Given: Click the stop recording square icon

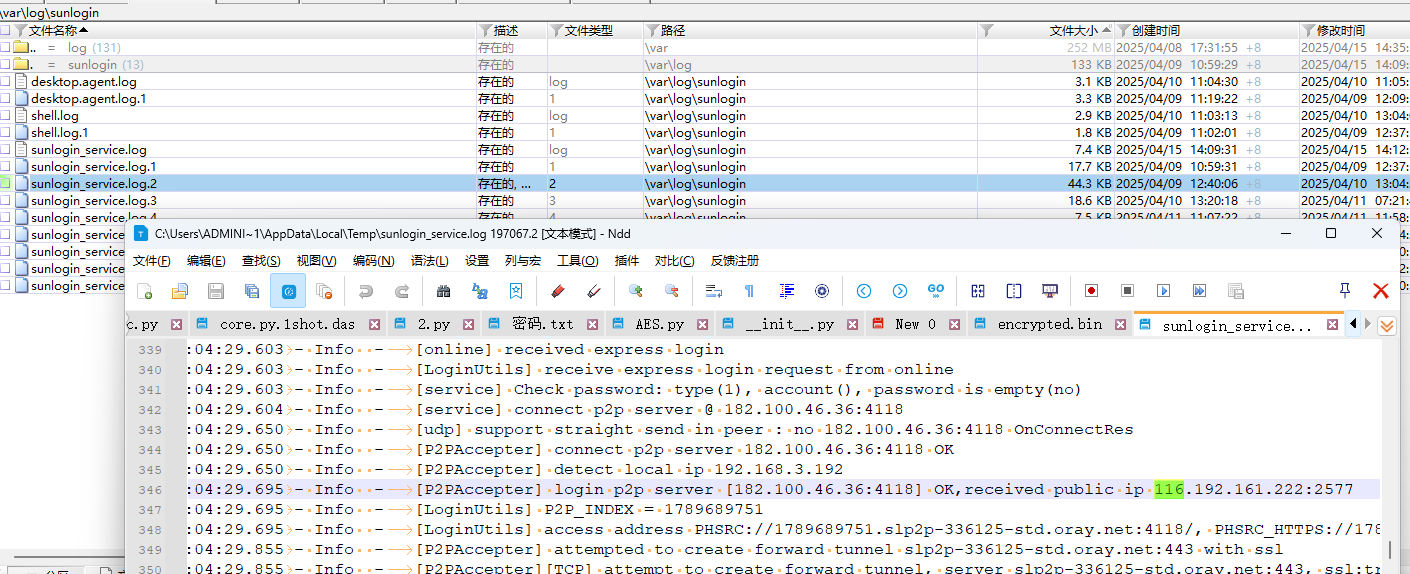Looking at the screenshot, I should [1127, 291].
